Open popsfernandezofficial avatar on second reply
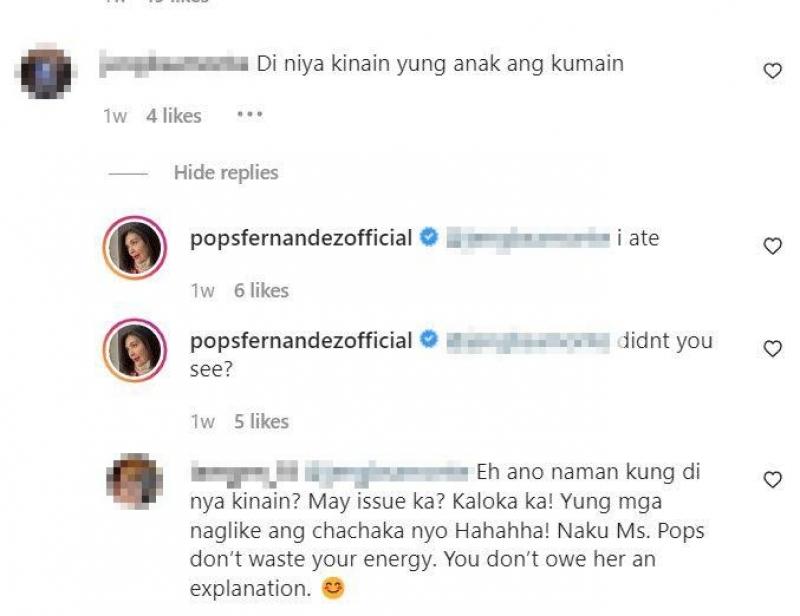This screenshot has height=616, width=800. click(x=135, y=350)
